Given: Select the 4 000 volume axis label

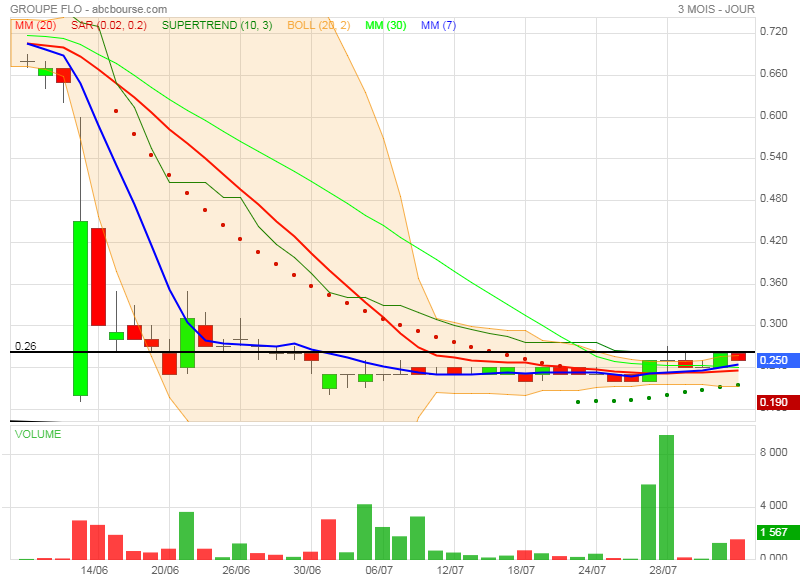Looking at the screenshot, I should 774,505.
